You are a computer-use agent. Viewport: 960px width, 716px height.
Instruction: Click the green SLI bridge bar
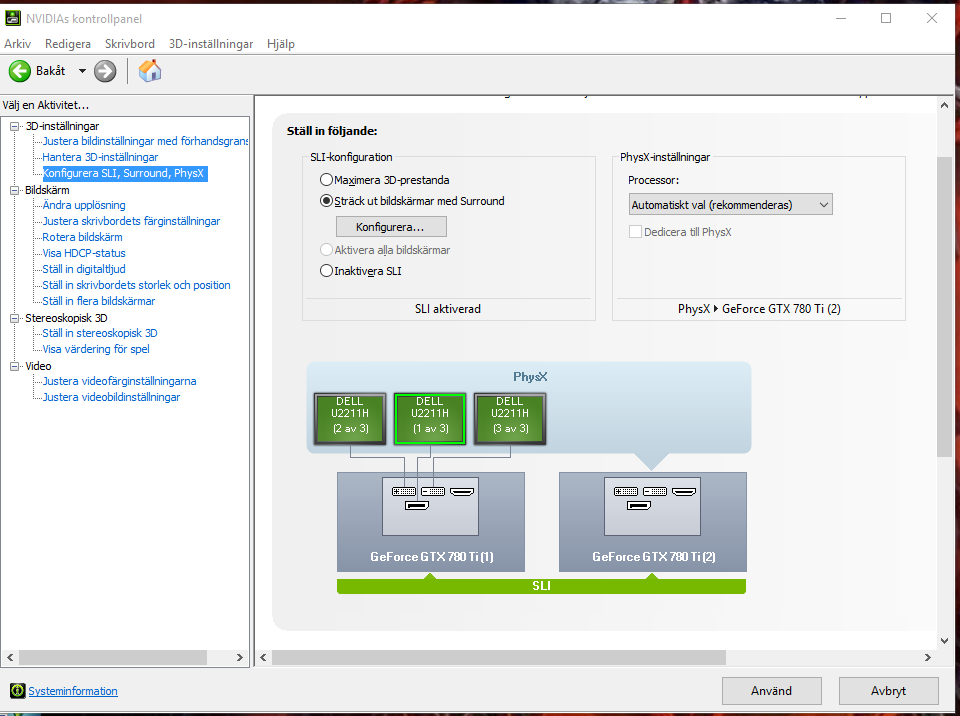point(541,586)
